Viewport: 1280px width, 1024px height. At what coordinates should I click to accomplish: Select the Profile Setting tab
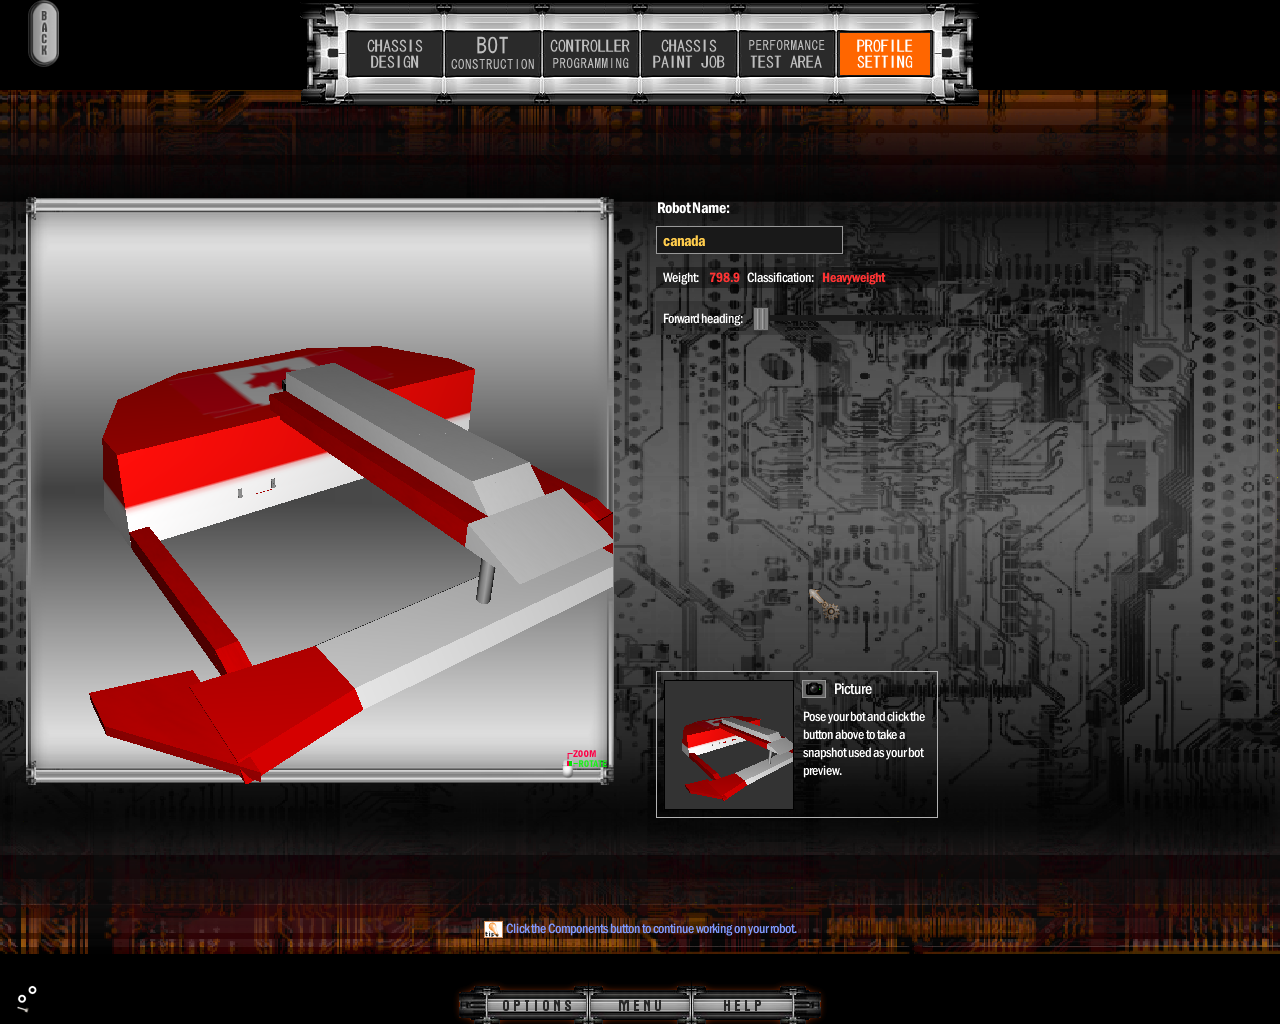pyautogui.click(x=884, y=54)
